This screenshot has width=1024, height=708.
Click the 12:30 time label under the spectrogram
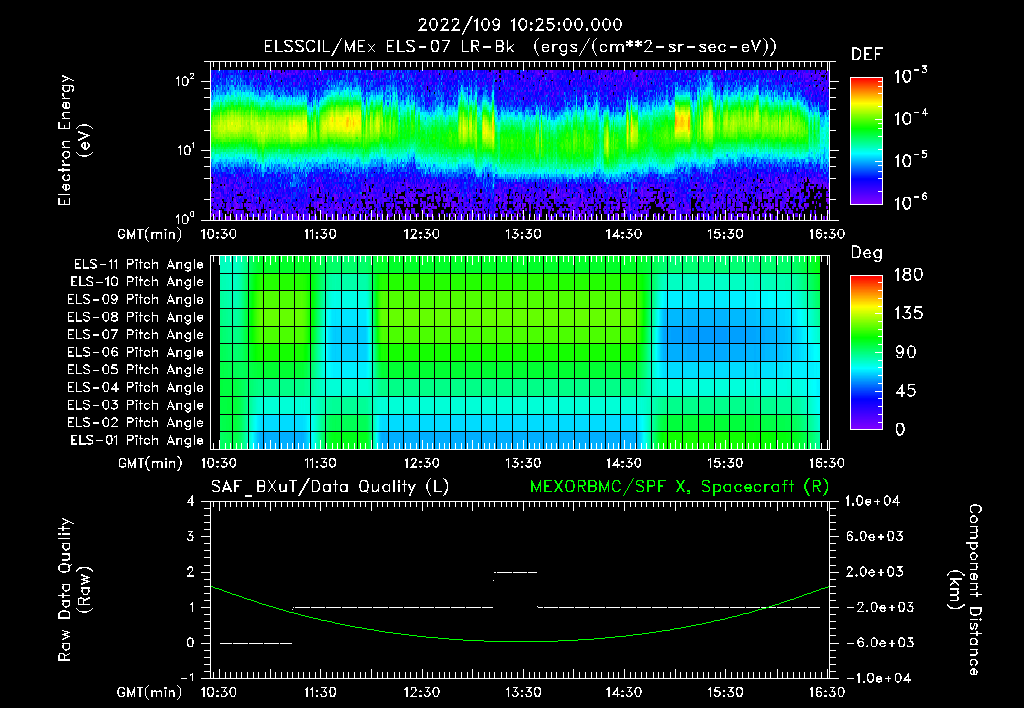pos(421,234)
